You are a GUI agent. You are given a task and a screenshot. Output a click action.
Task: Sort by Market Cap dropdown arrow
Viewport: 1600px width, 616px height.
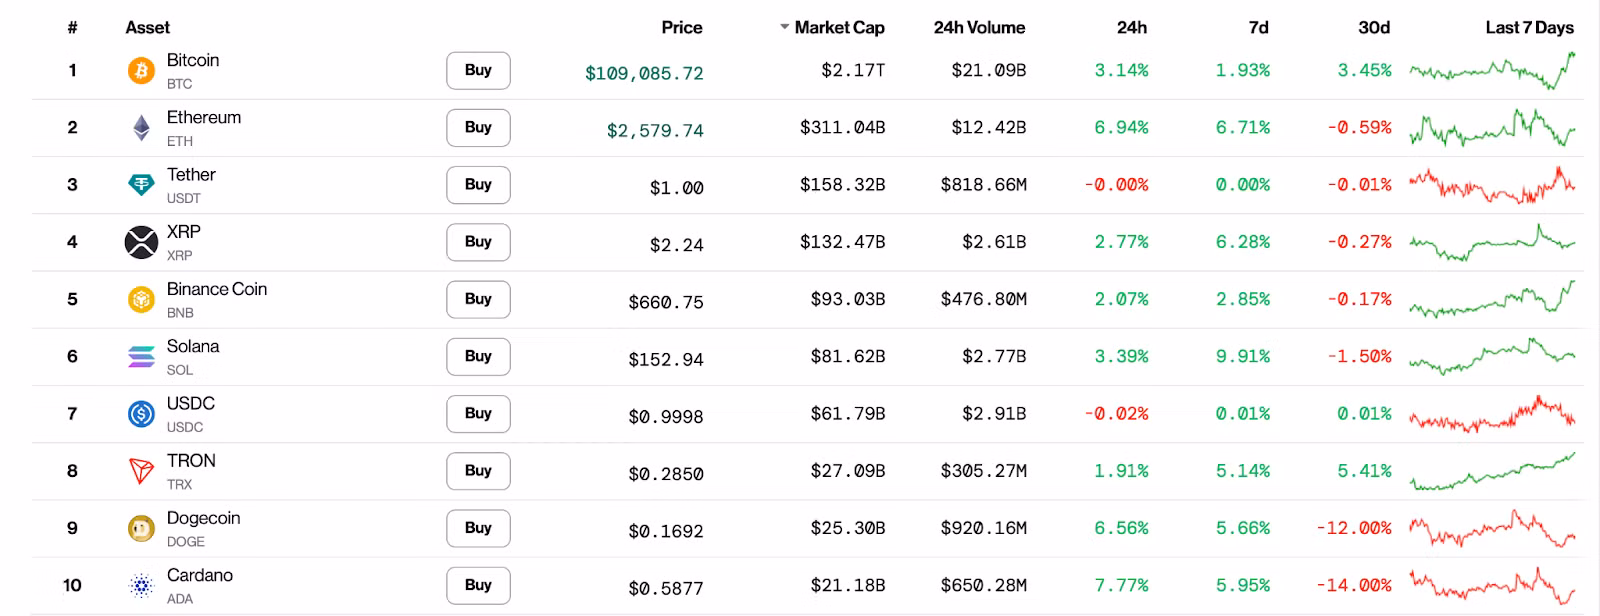(785, 28)
